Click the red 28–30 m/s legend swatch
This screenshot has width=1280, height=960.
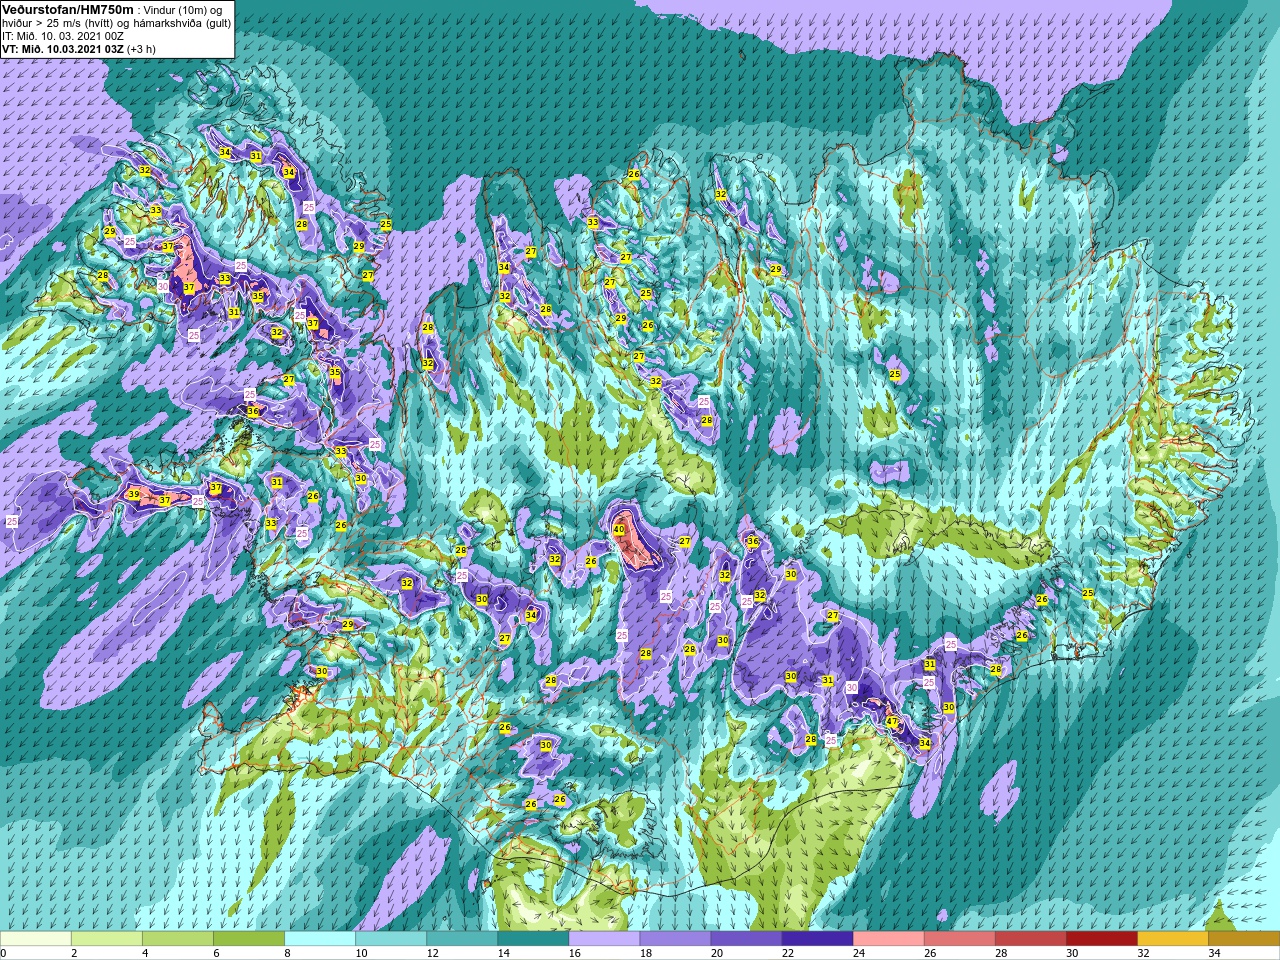click(x=1030, y=939)
